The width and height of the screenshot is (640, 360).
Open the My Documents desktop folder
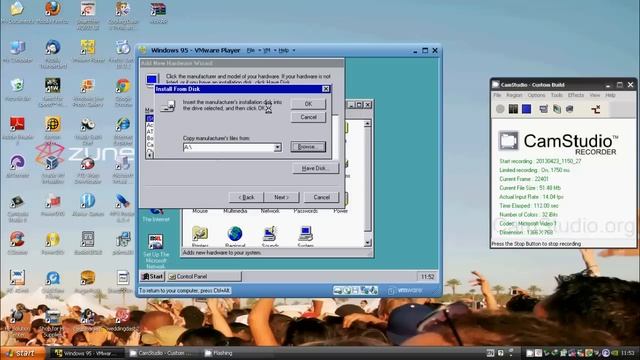tap(17, 9)
